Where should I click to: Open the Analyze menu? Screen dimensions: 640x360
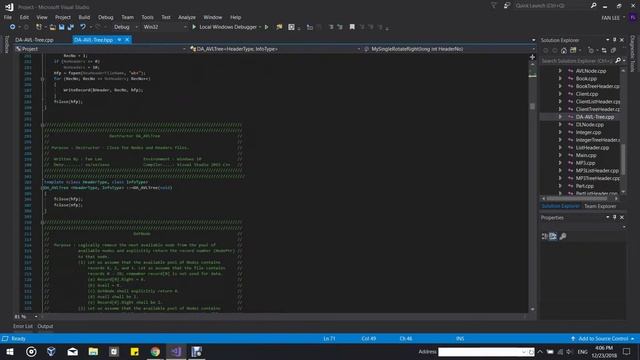[187, 17]
